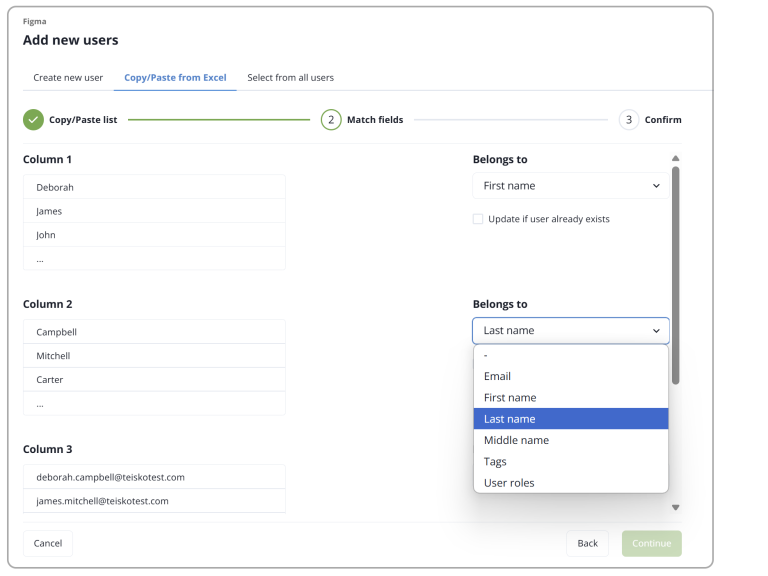Click the scrollbar up arrow
Viewport: 768px width, 576px height.
coord(676,159)
